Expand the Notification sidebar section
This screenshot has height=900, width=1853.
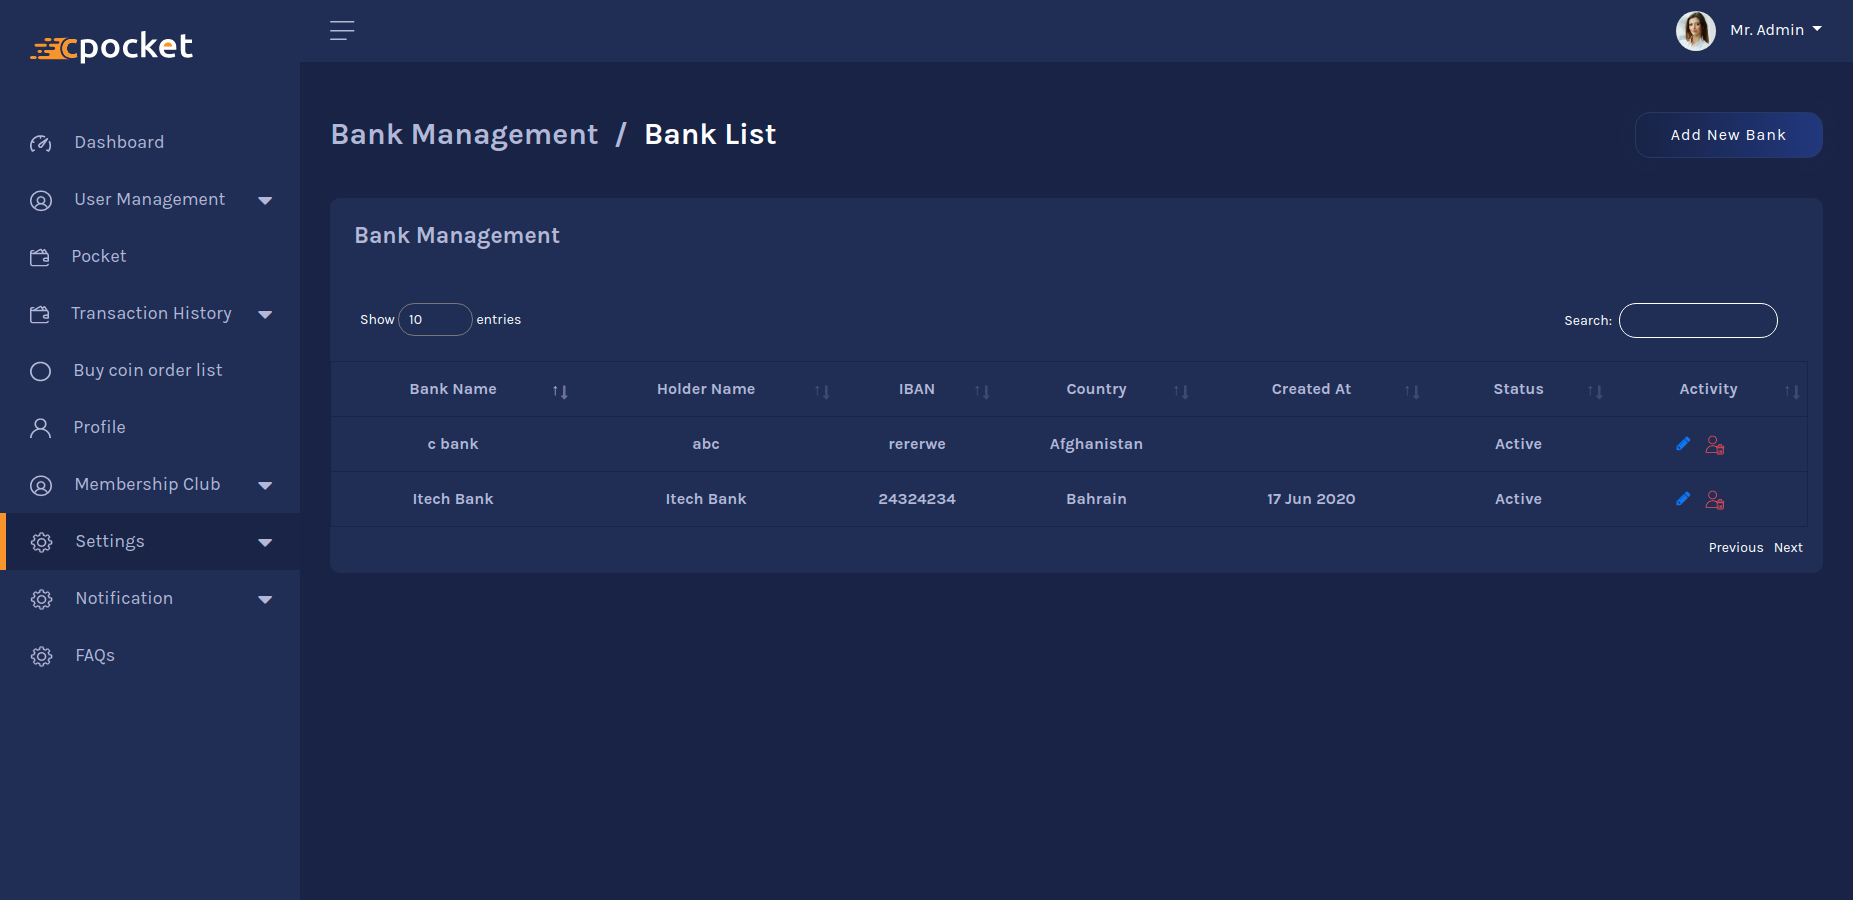coord(123,598)
